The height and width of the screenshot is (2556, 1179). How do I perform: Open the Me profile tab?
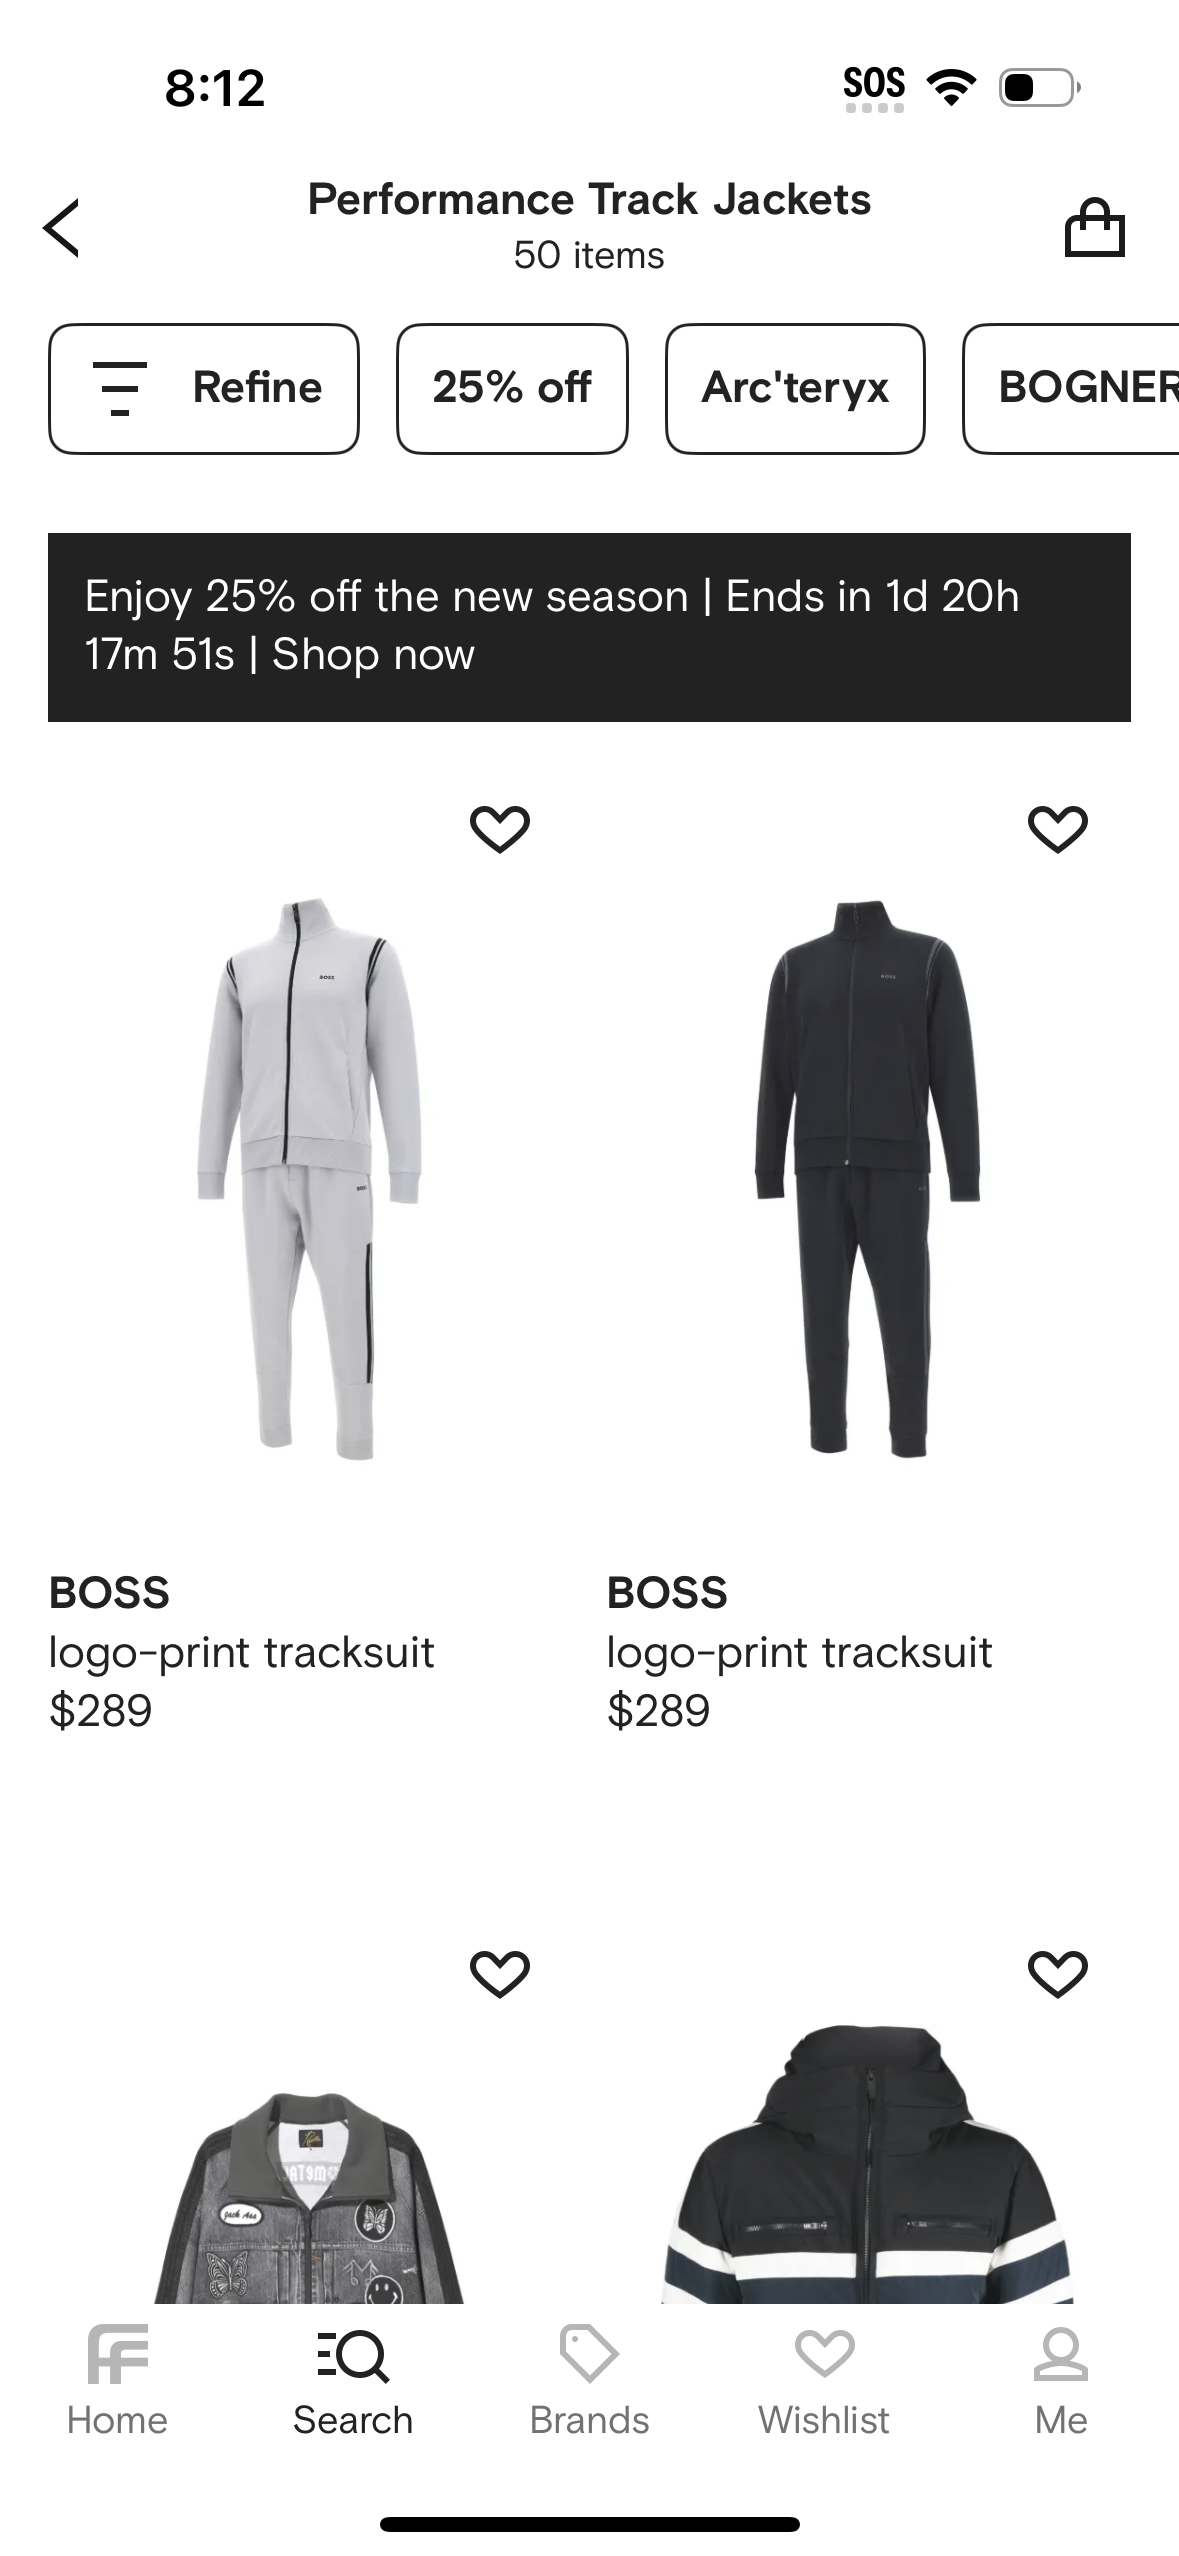(x=1060, y=2380)
